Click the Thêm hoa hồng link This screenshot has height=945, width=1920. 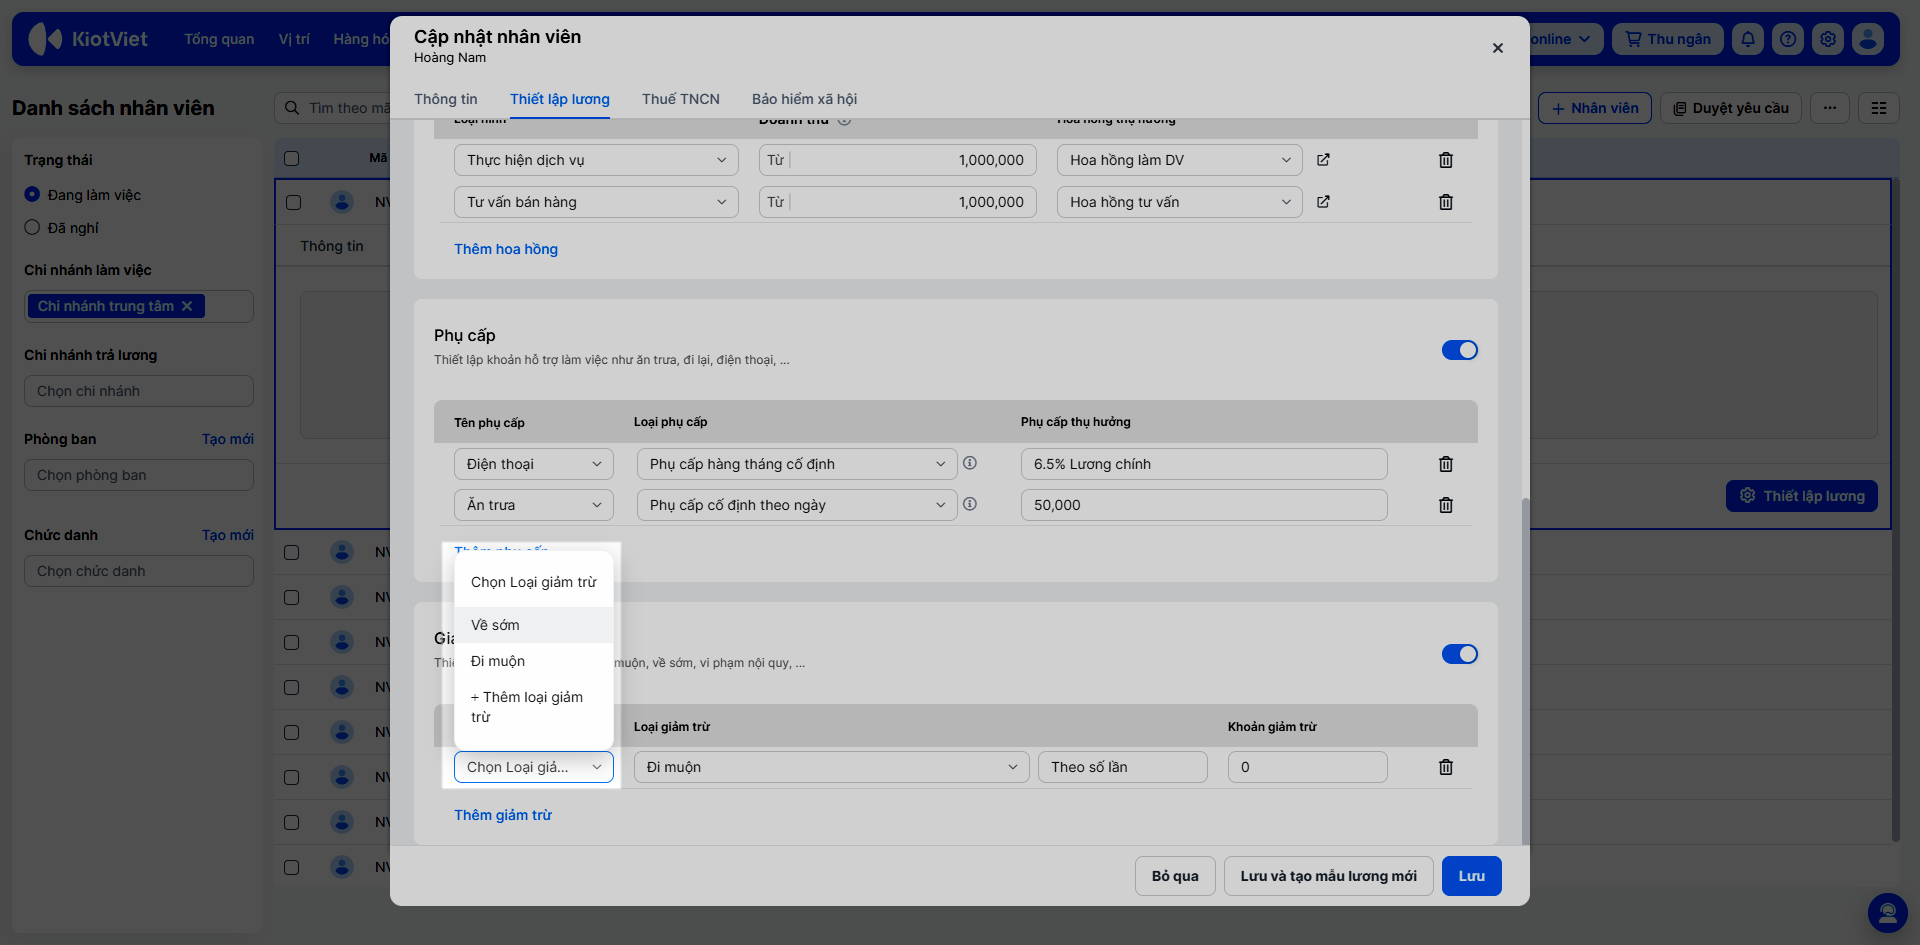click(506, 249)
